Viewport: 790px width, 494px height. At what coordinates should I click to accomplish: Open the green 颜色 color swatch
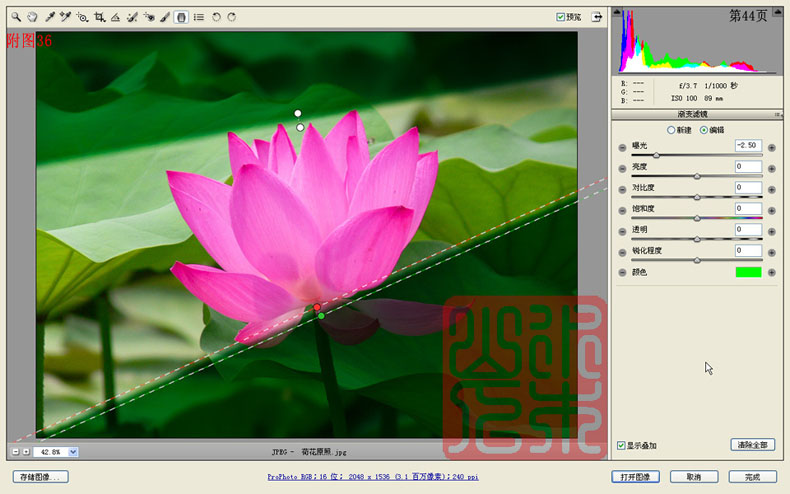[x=748, y=273]
